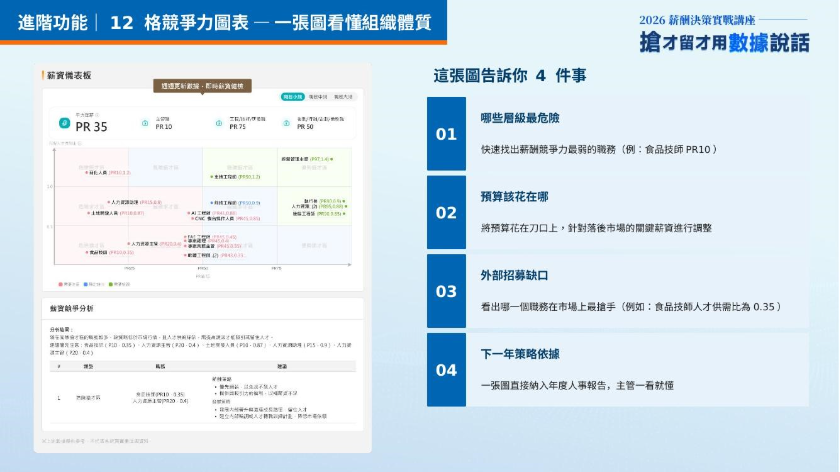
Task: Click the brown tooltip above the dashboard card
Action: (202, 86)
